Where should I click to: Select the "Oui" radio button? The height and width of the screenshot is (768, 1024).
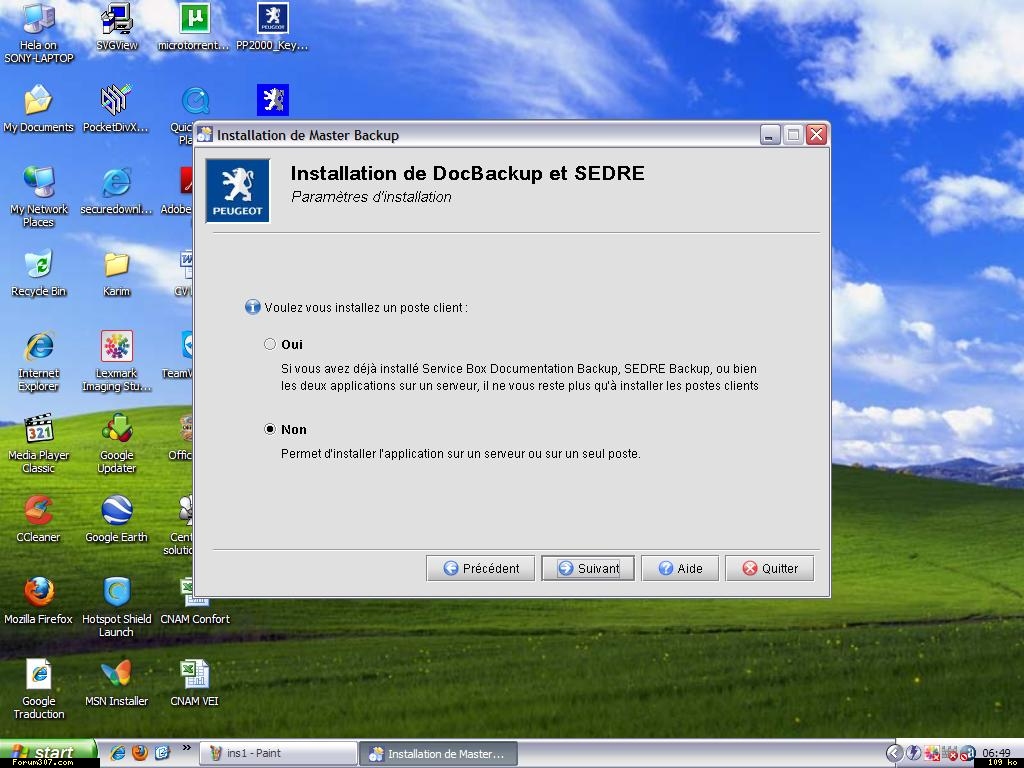[270, 344]
